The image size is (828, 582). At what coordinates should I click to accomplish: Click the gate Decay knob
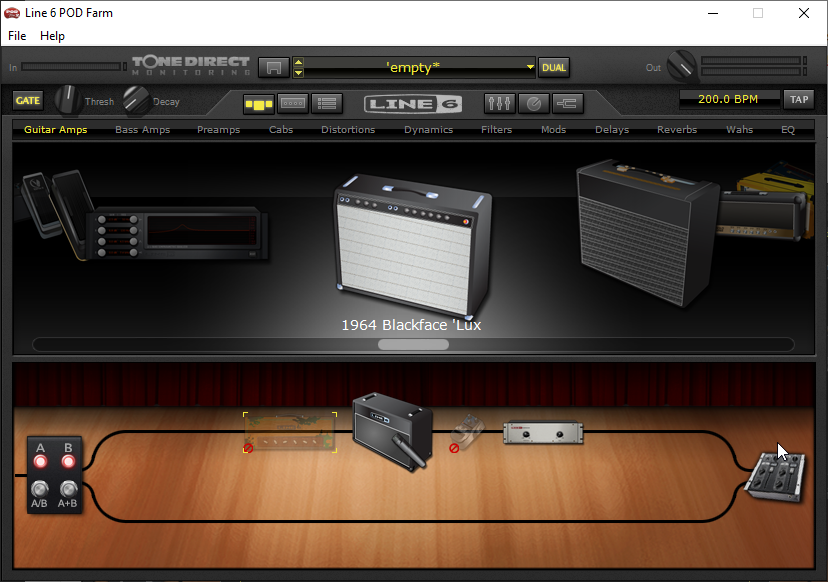pos(136,100)
